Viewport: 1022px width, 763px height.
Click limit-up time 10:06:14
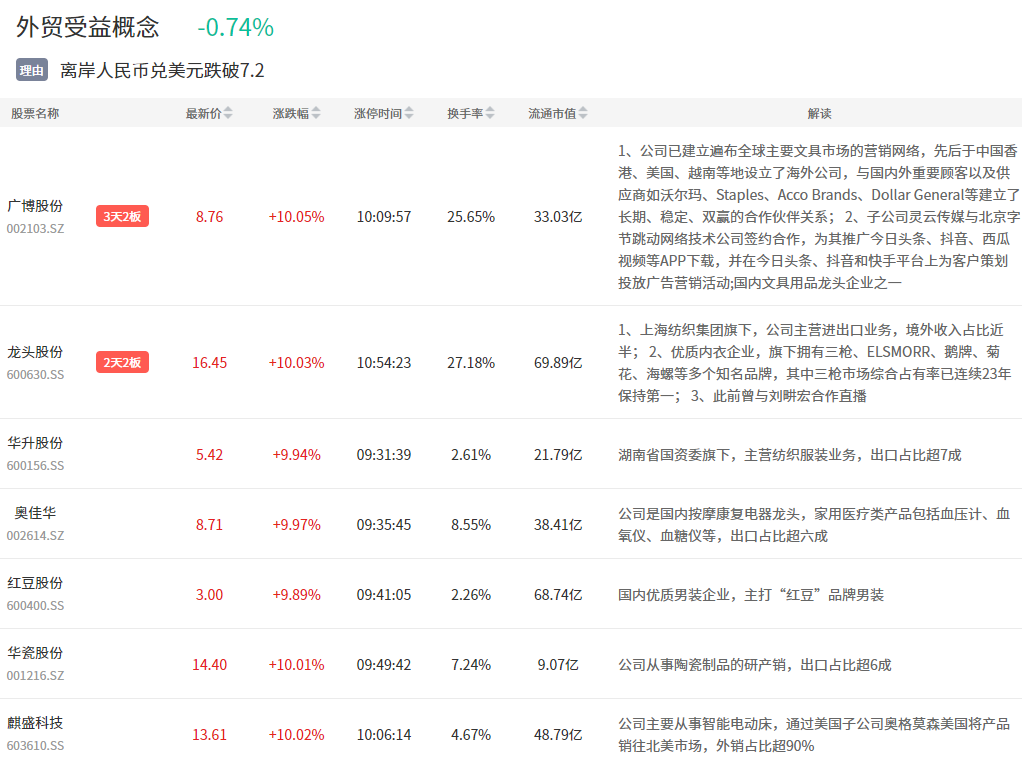click(x=384, y=735)
